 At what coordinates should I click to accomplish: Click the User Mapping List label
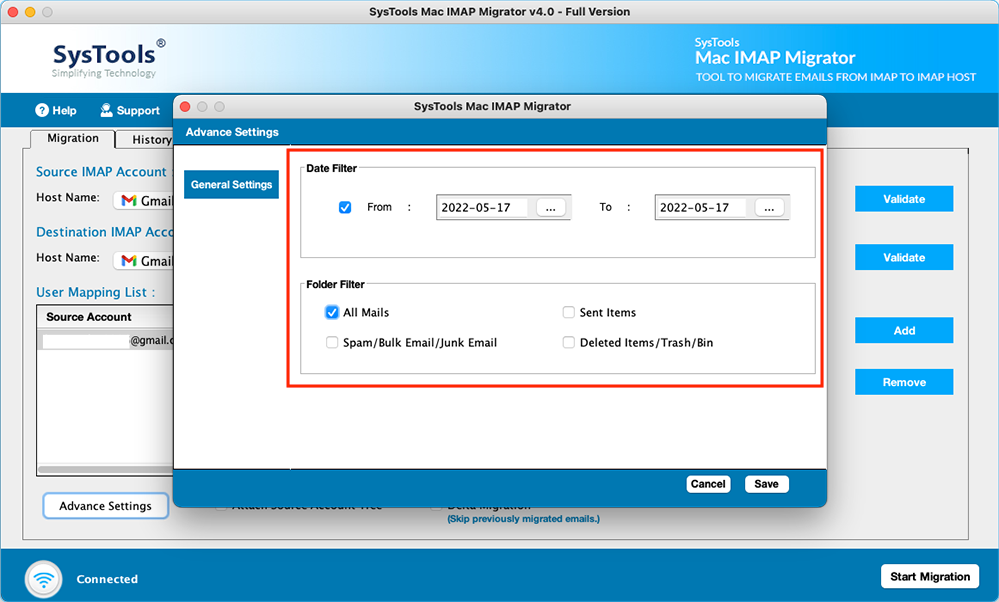pyautogui.click(x=96, y=292)
